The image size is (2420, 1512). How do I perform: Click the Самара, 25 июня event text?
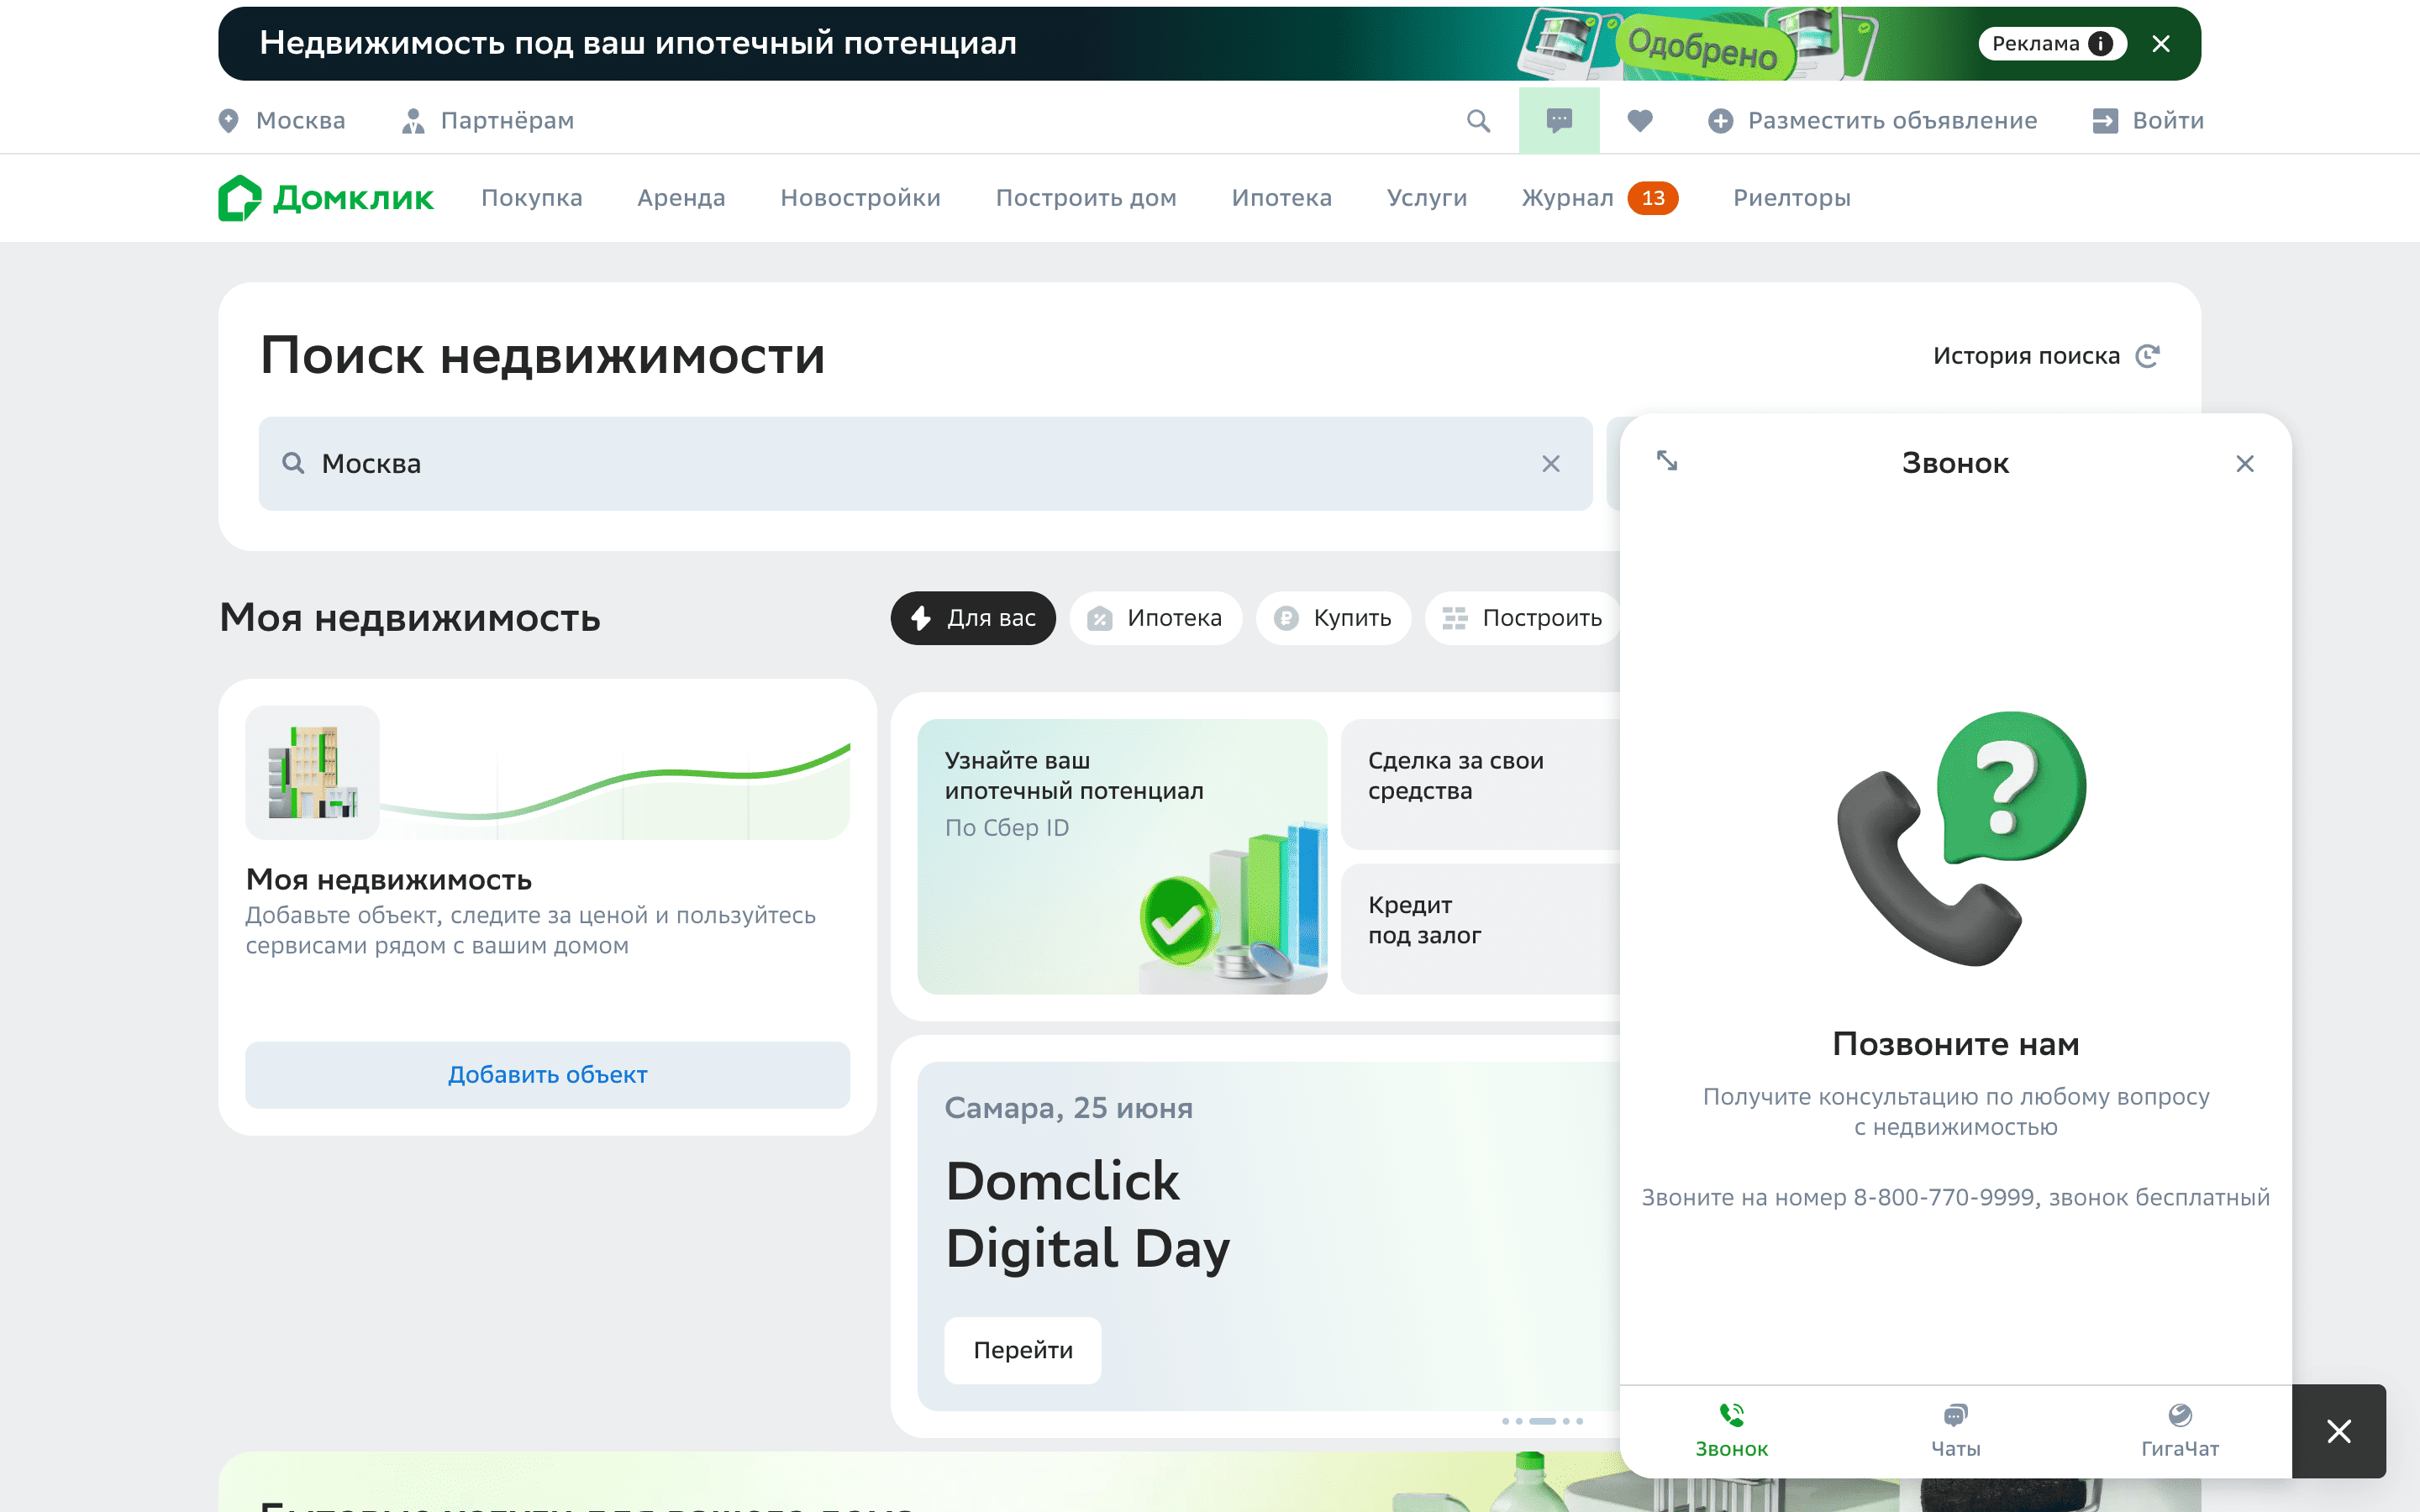[x=1069, y=1108]
